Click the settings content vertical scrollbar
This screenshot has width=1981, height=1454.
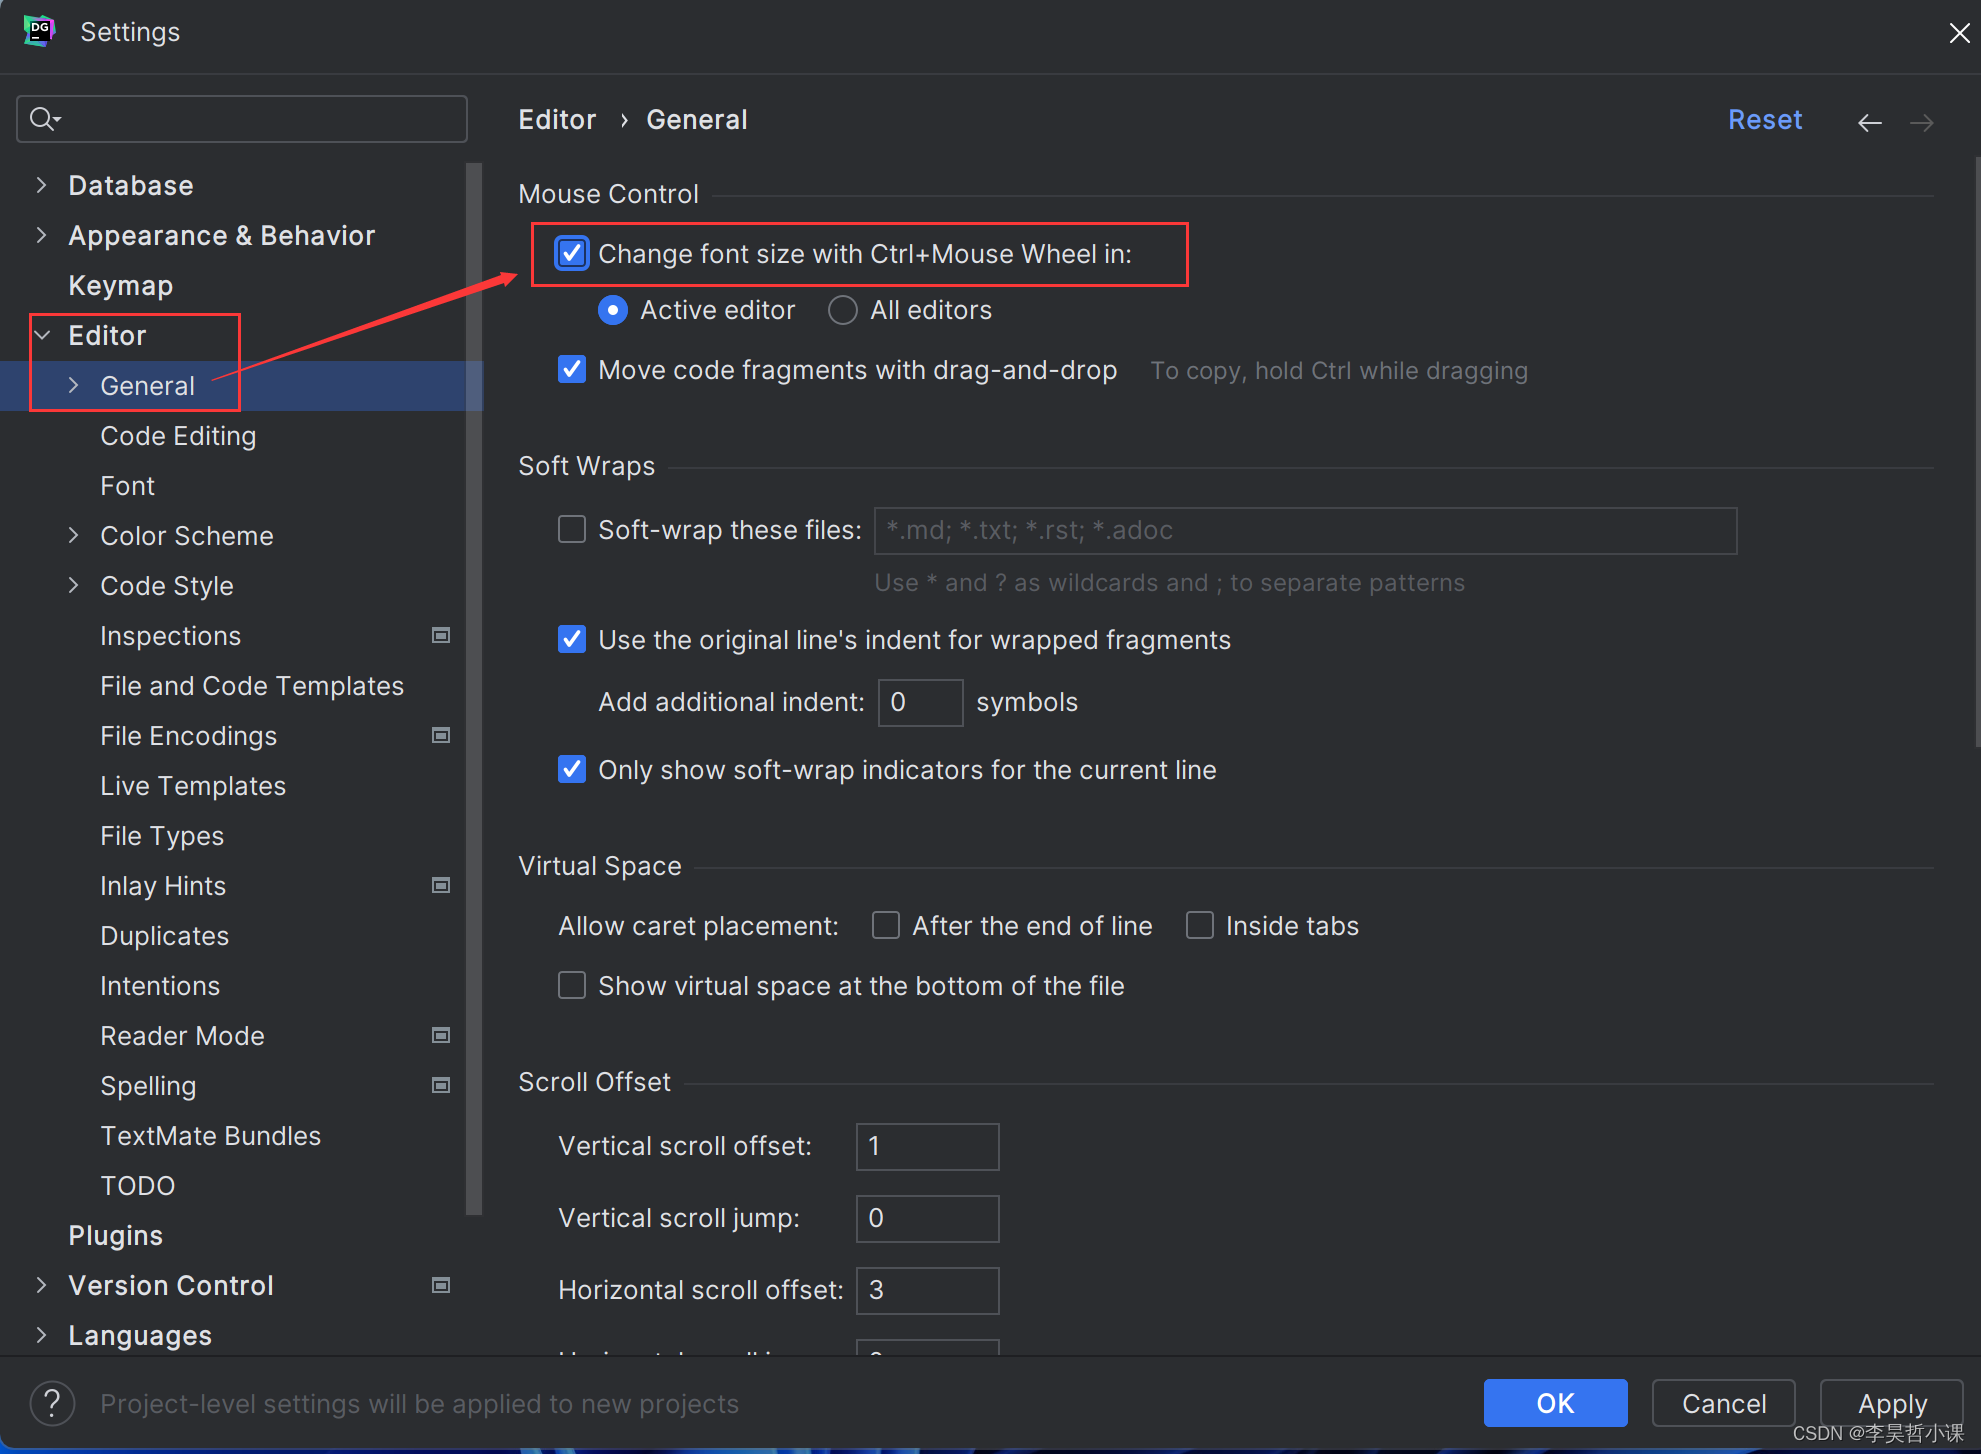click(1976, 450)
